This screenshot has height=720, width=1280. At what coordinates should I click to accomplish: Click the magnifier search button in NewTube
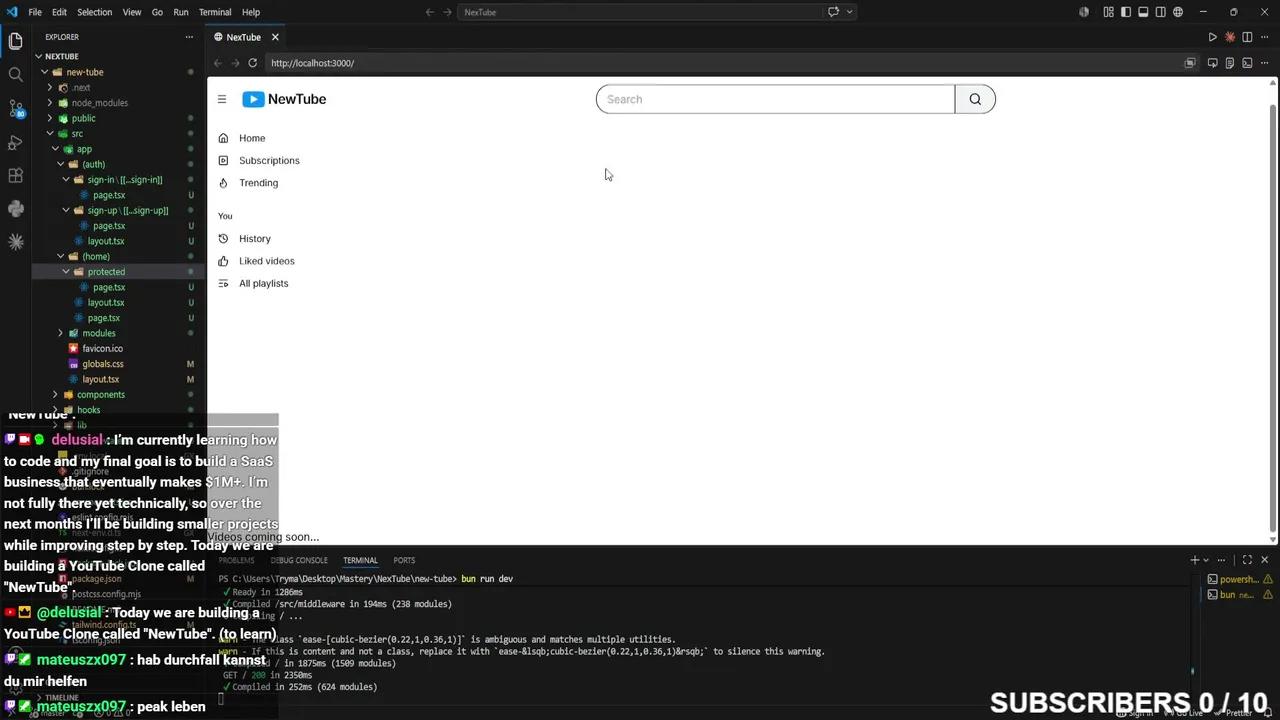point(975,99)
